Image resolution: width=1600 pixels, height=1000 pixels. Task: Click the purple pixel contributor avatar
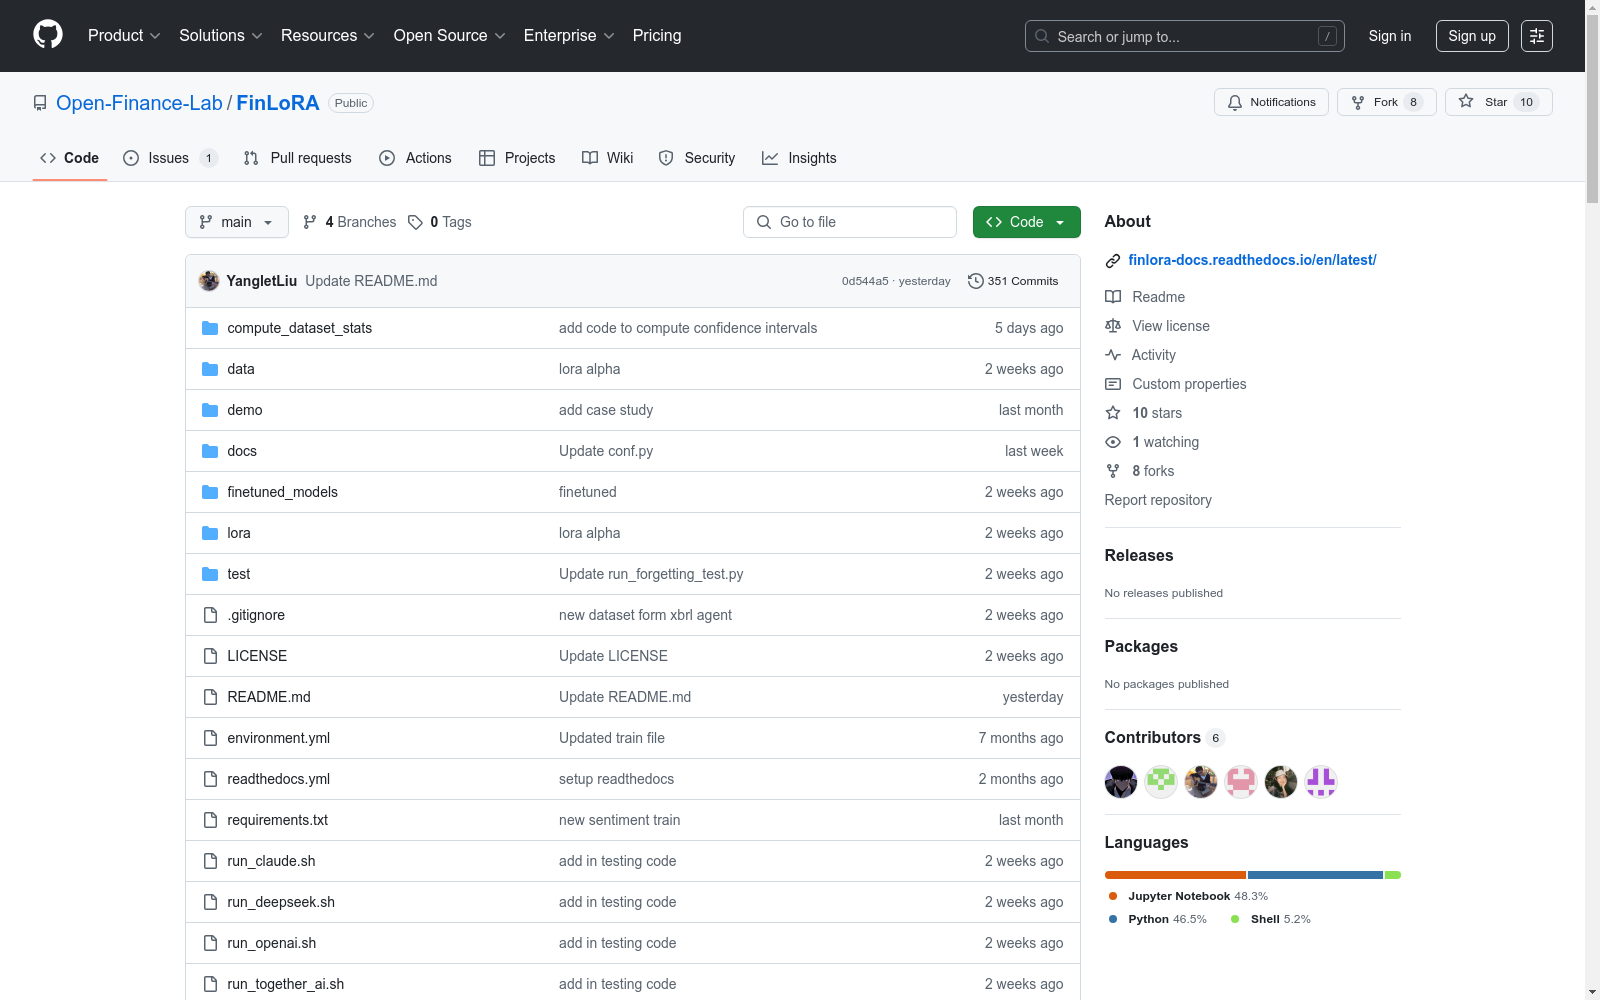1321,782
